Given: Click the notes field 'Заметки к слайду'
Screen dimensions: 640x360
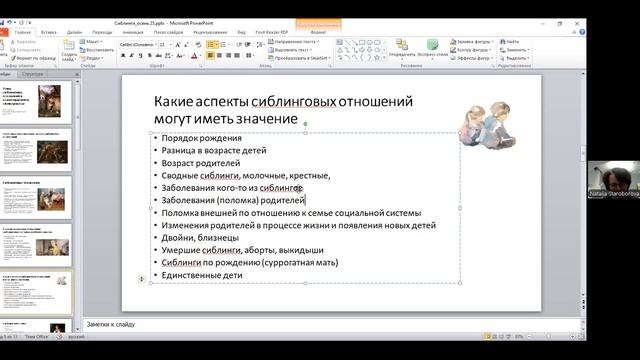Looking at the screenshot, I should click(333, 324).
